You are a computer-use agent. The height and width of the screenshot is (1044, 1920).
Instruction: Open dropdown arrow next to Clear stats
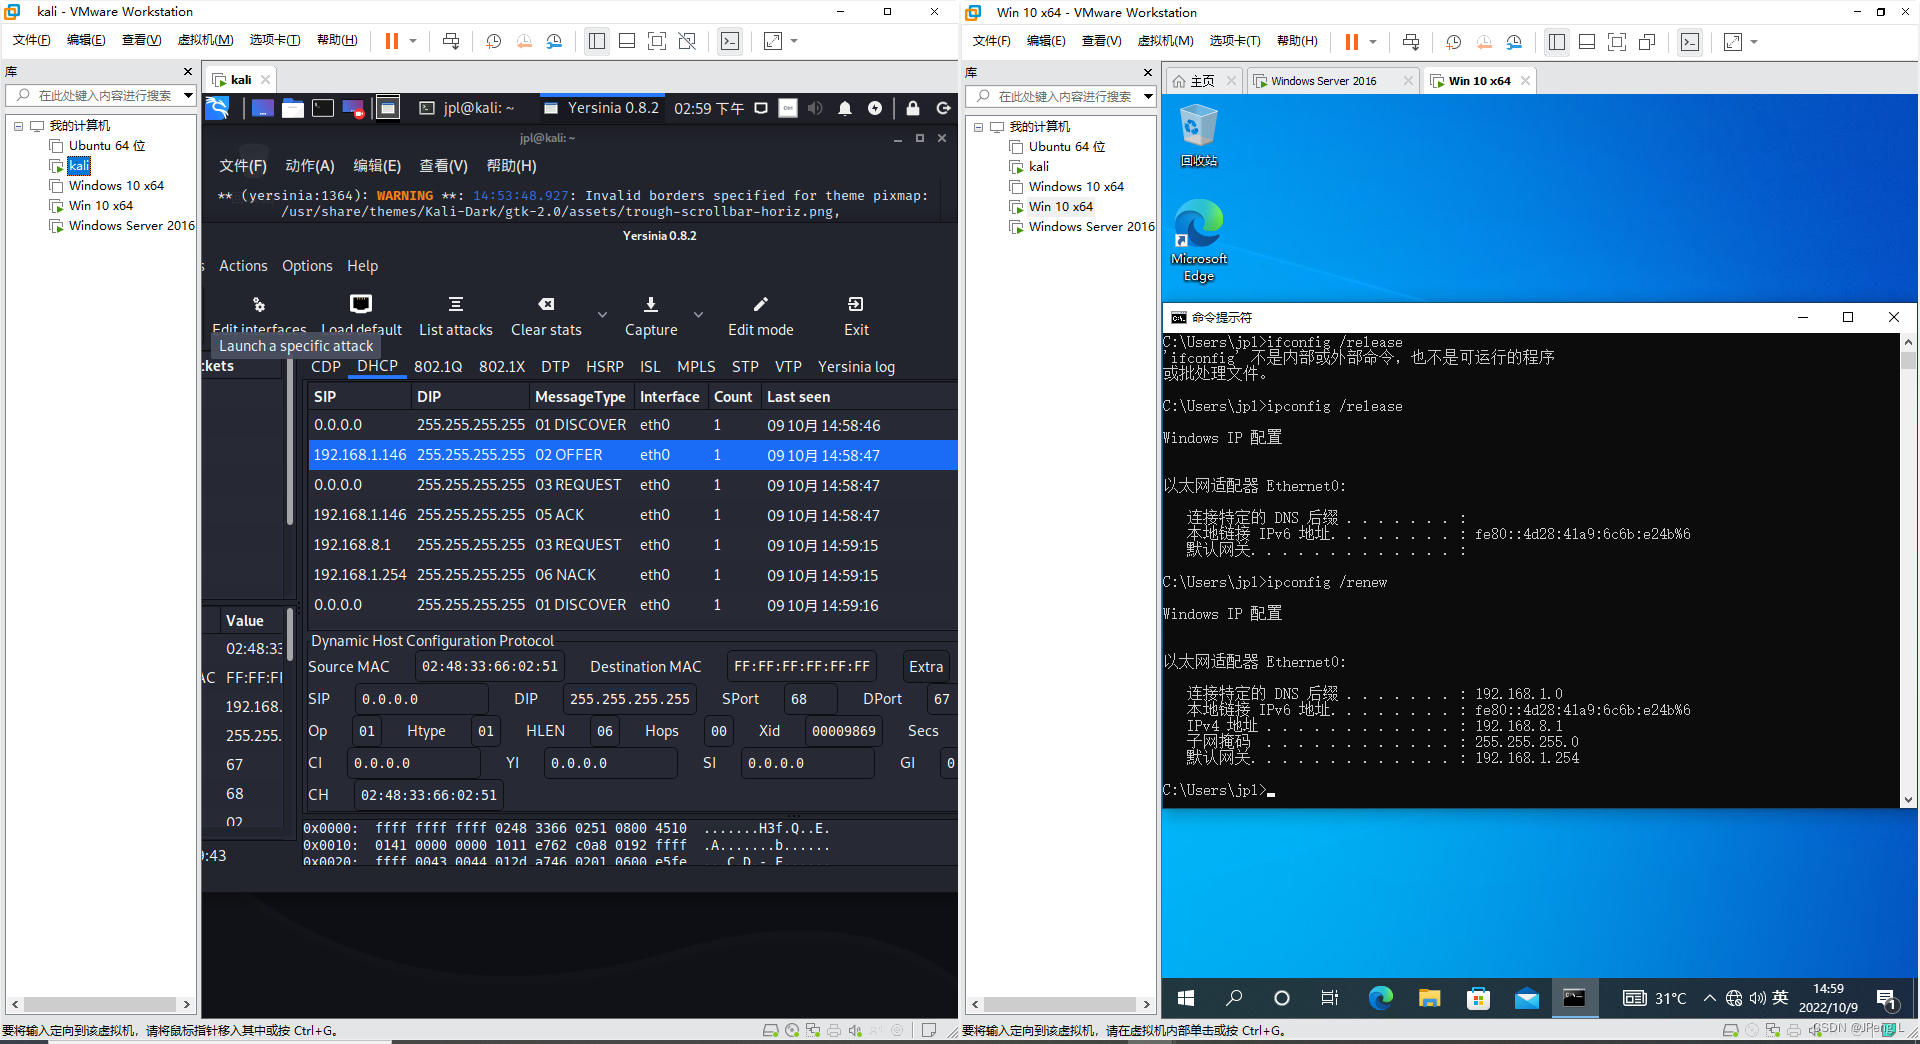pos(602,314)
